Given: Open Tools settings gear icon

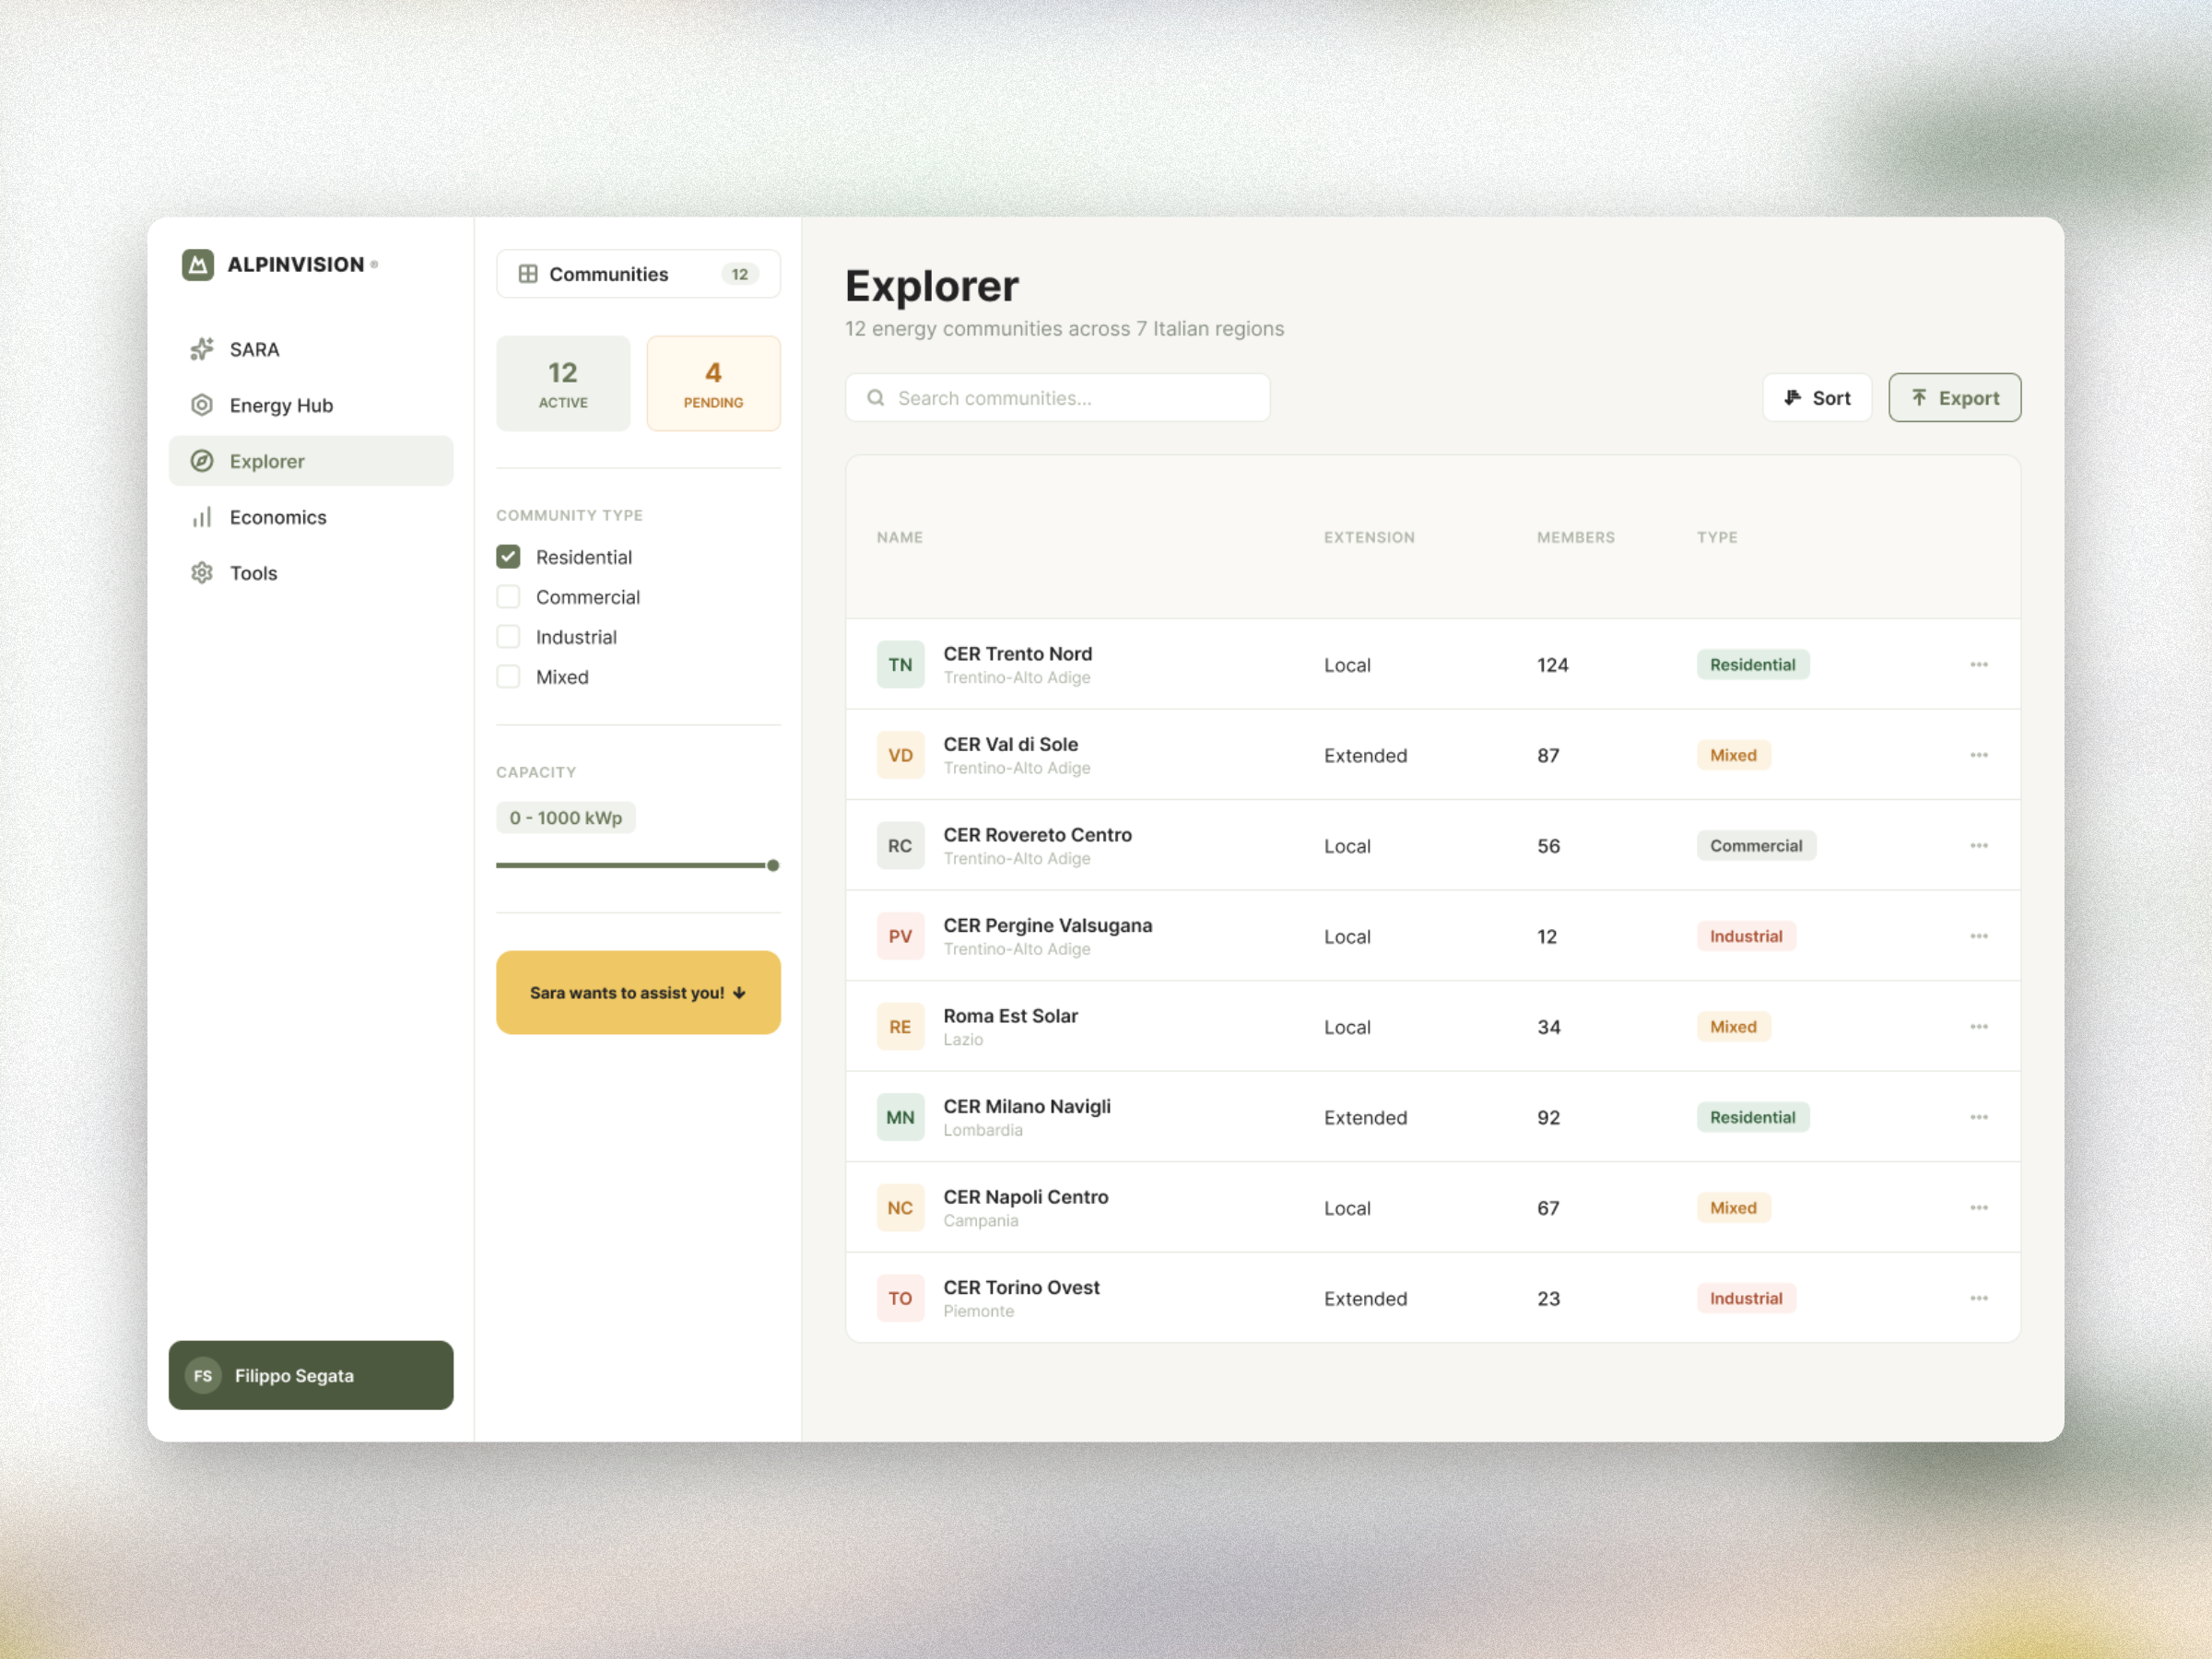Looking at the screenshot, I should point(202,573).
